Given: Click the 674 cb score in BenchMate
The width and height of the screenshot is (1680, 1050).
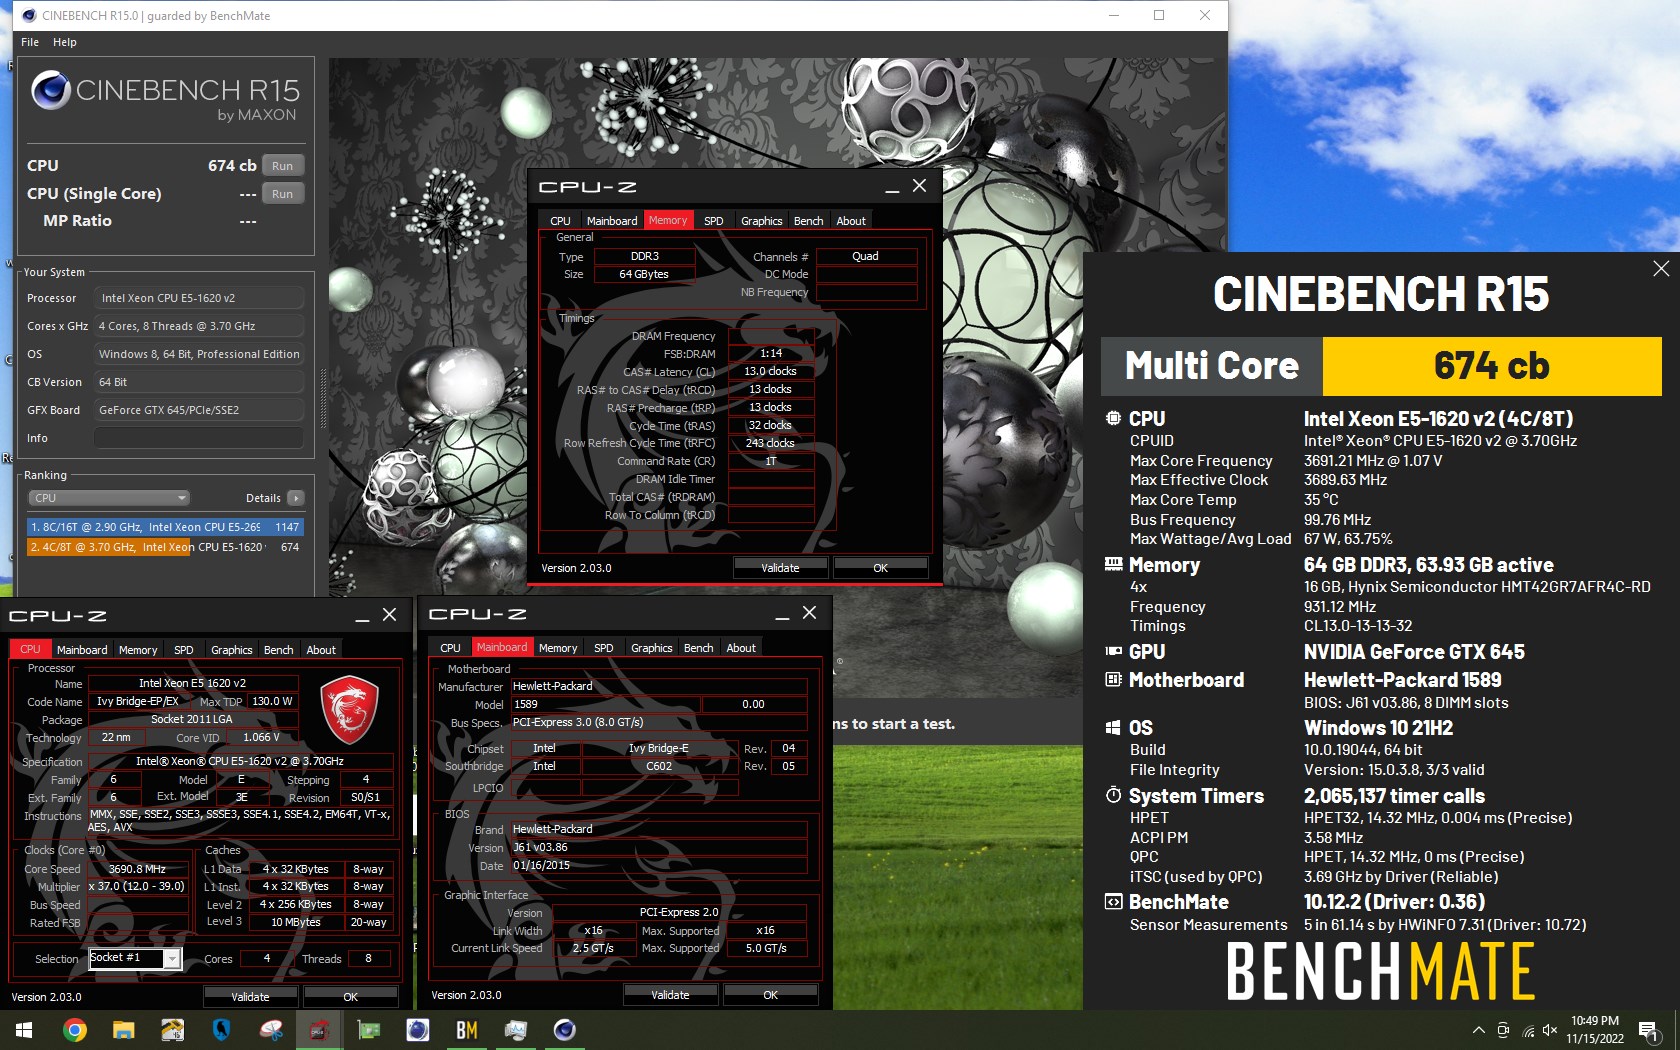Looking at the screenshot, I should coord(1491,366).
